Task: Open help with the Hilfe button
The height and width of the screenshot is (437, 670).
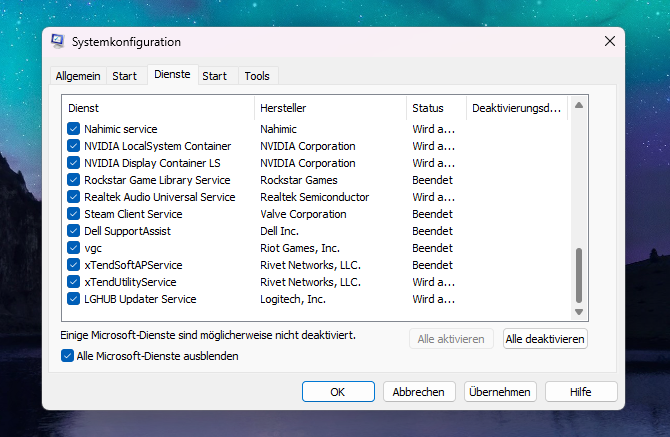Action: point(581,392)
